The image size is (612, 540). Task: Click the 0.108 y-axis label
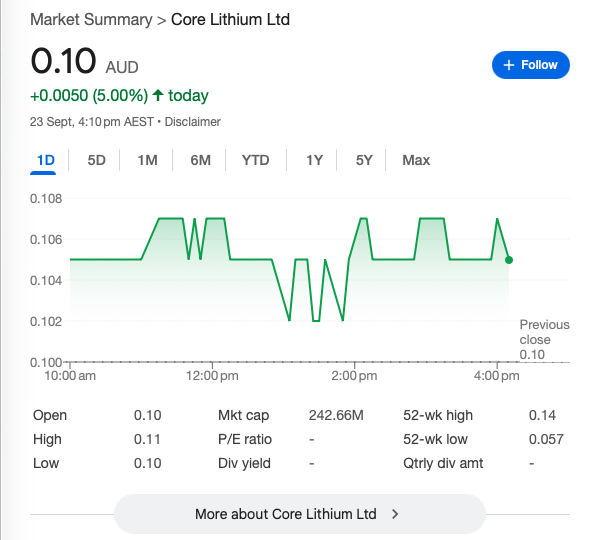tap(46, 199)
